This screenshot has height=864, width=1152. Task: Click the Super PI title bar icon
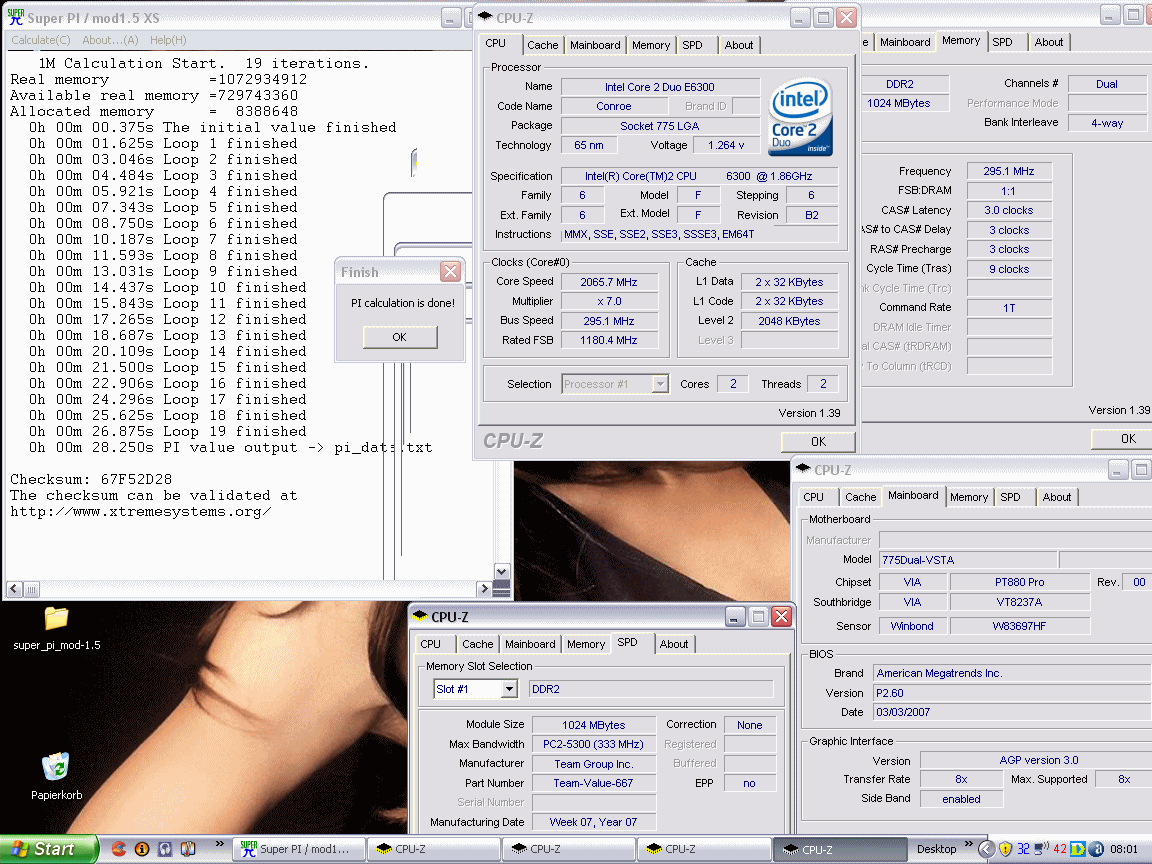pyautogui.click(x=15, y=17)
